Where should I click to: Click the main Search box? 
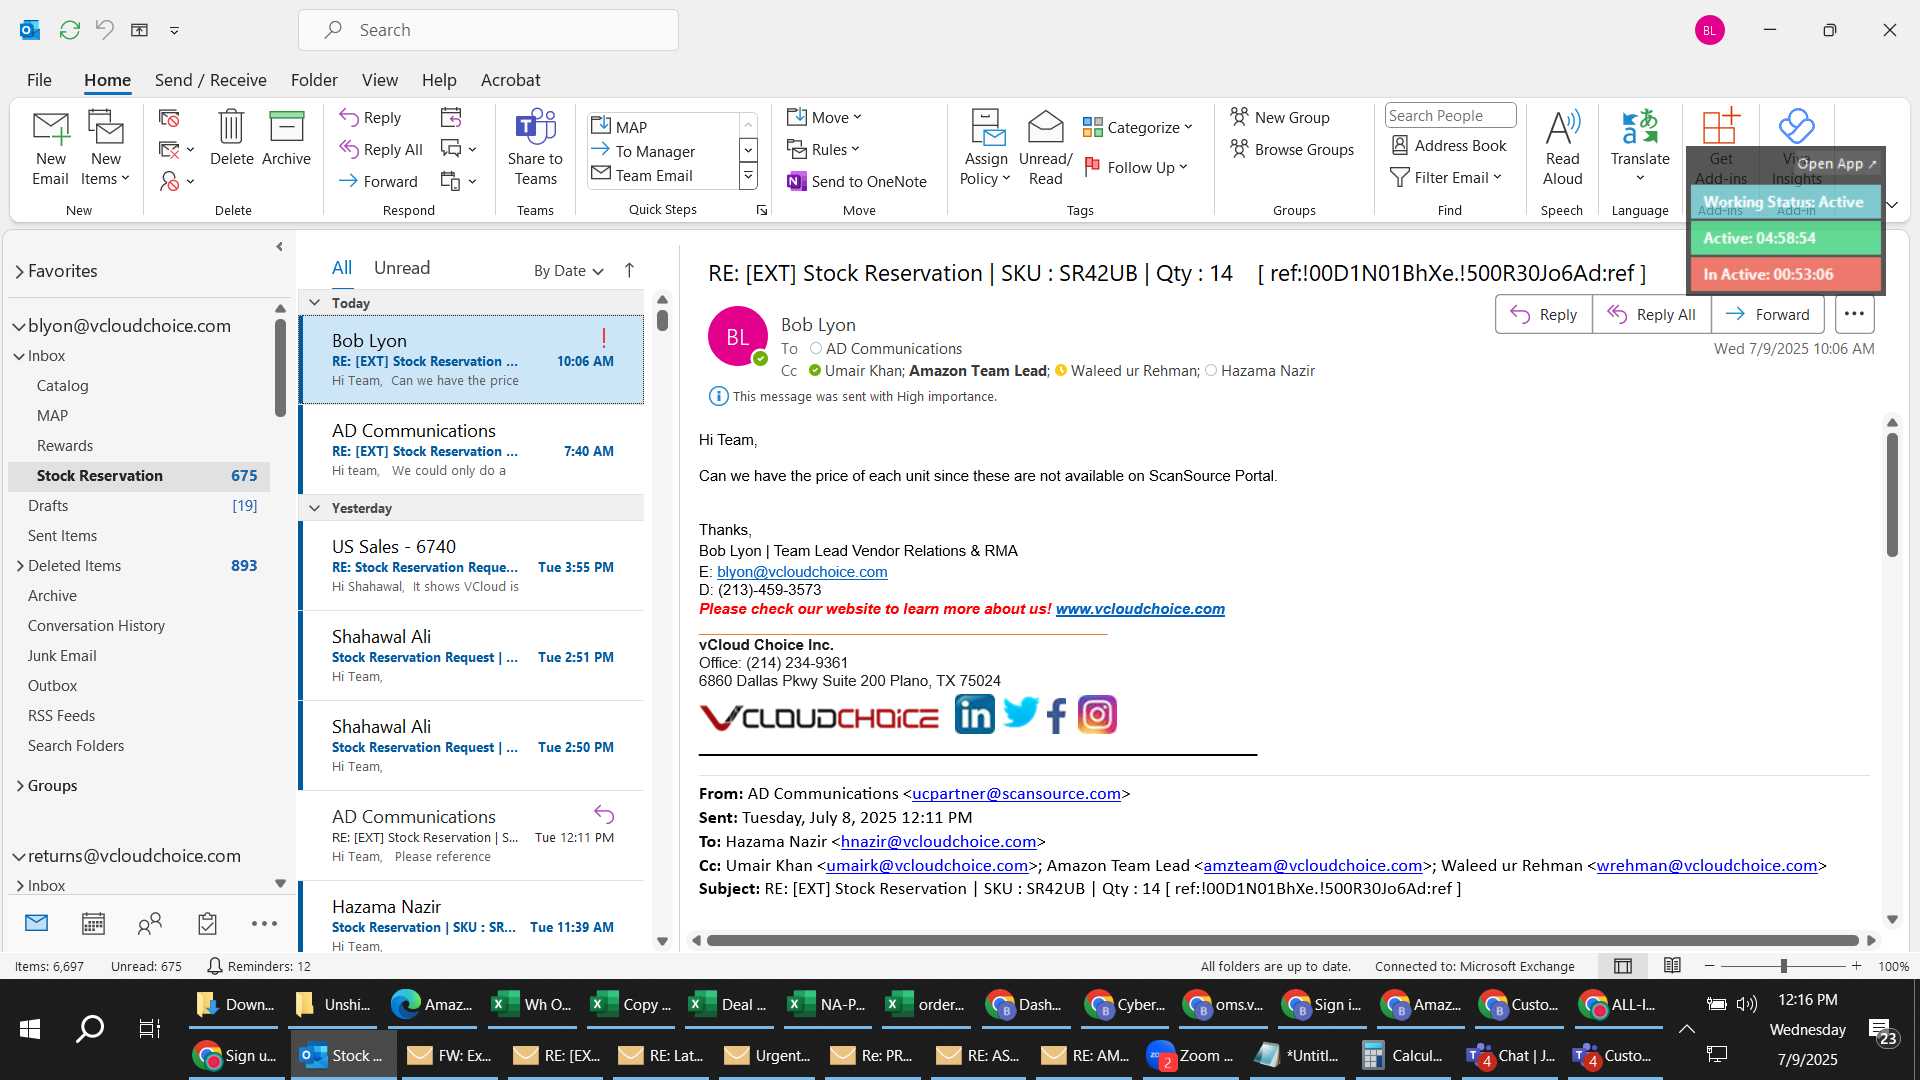click(x=488, y=30)
